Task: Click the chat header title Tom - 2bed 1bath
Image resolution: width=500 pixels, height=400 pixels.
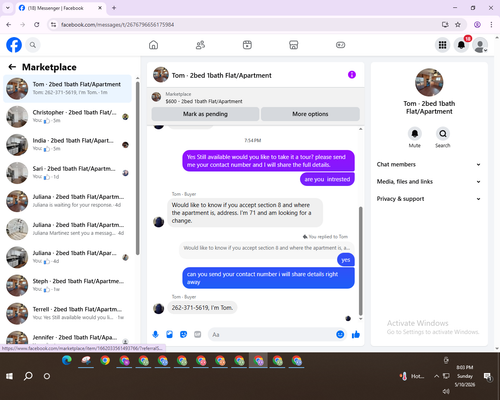Action: click(222, 75)
